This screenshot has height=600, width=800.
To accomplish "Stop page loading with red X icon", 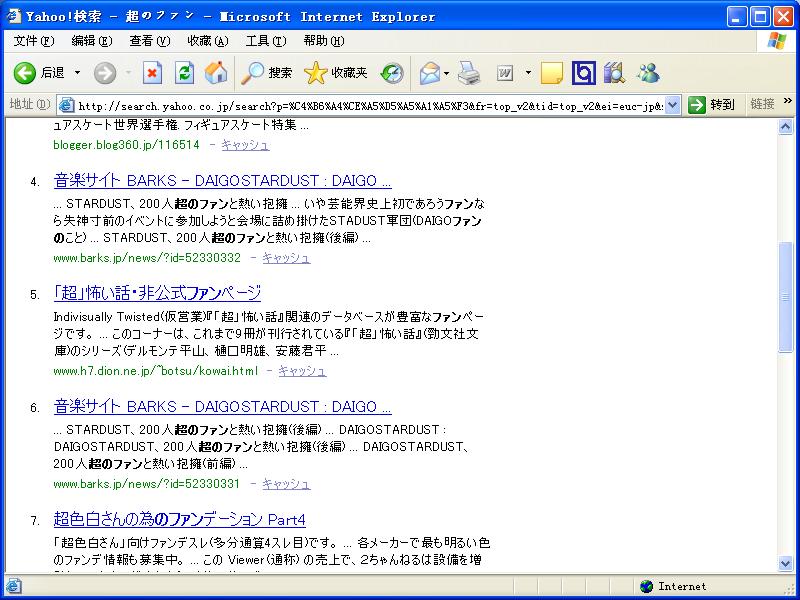I will (152, 73).
